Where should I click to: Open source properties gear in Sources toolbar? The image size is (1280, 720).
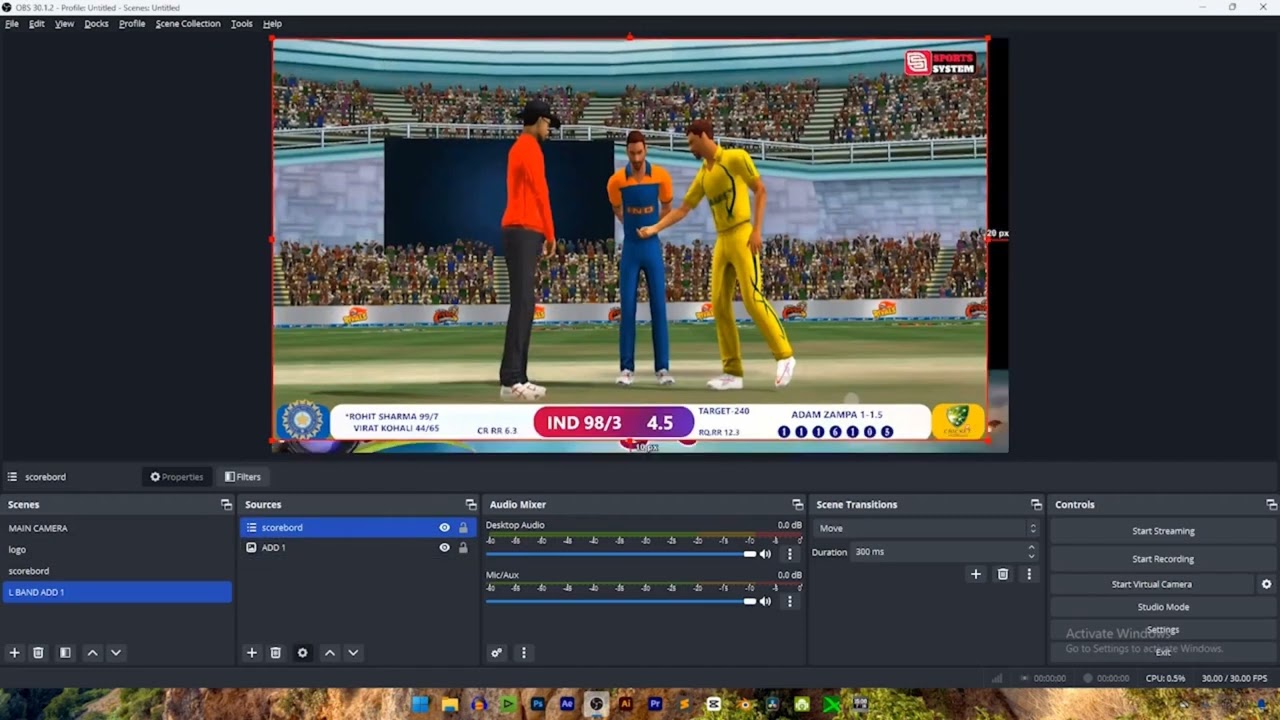(x=303, y=653)
